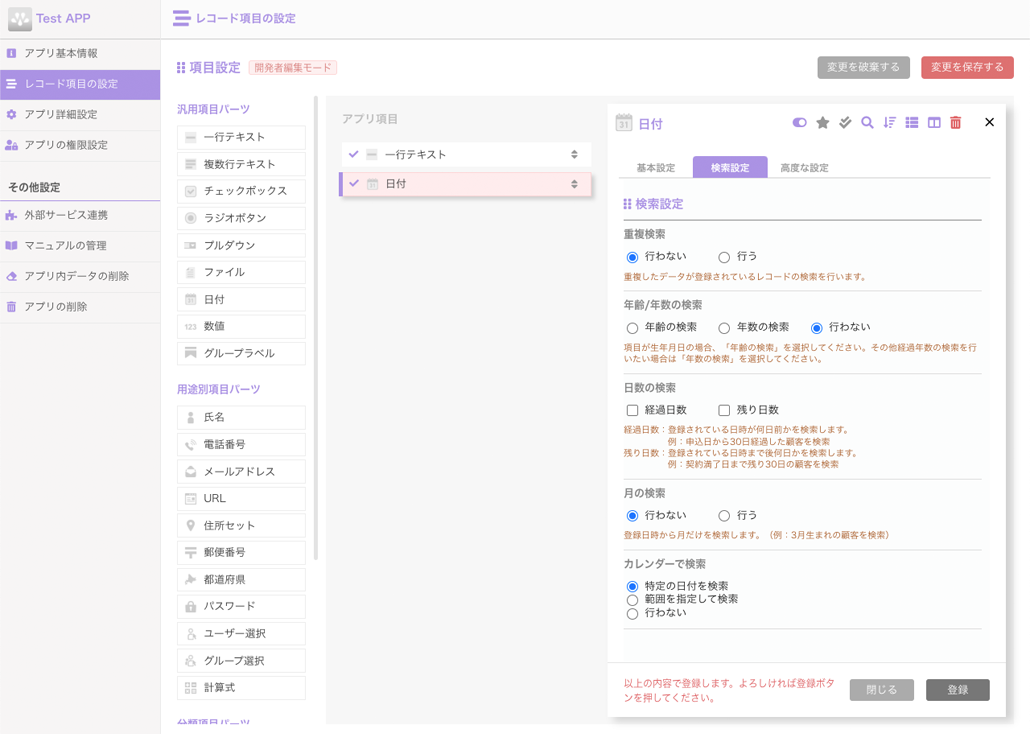Image resolution: width=1030 pixels, height=734 pixels.
Task: Open レコード項目の設定 in the sidebar
Action: point(80,84)
